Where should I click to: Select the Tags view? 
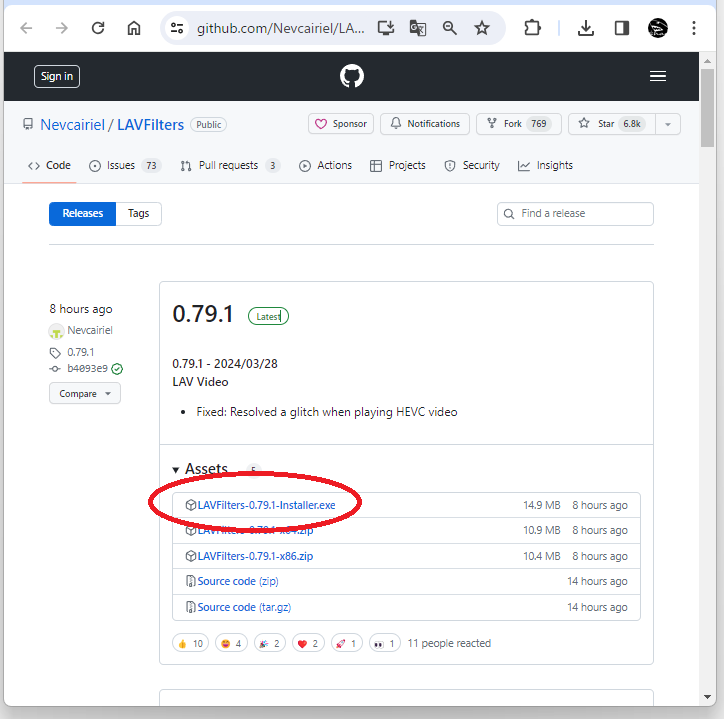pyautogui.click(x=139, y=213)
